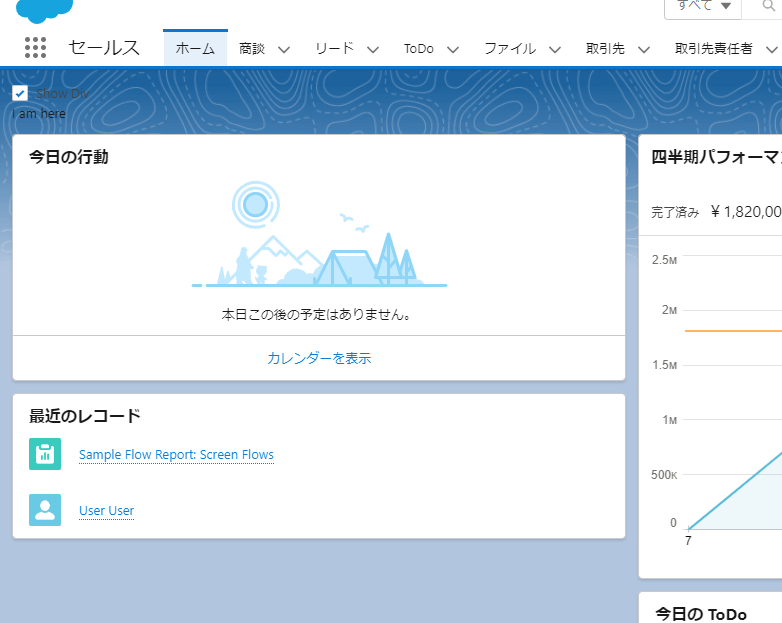Open the User User record link
Screen dimensions: 782x623
pyautogui.click(x=107, y=511)
